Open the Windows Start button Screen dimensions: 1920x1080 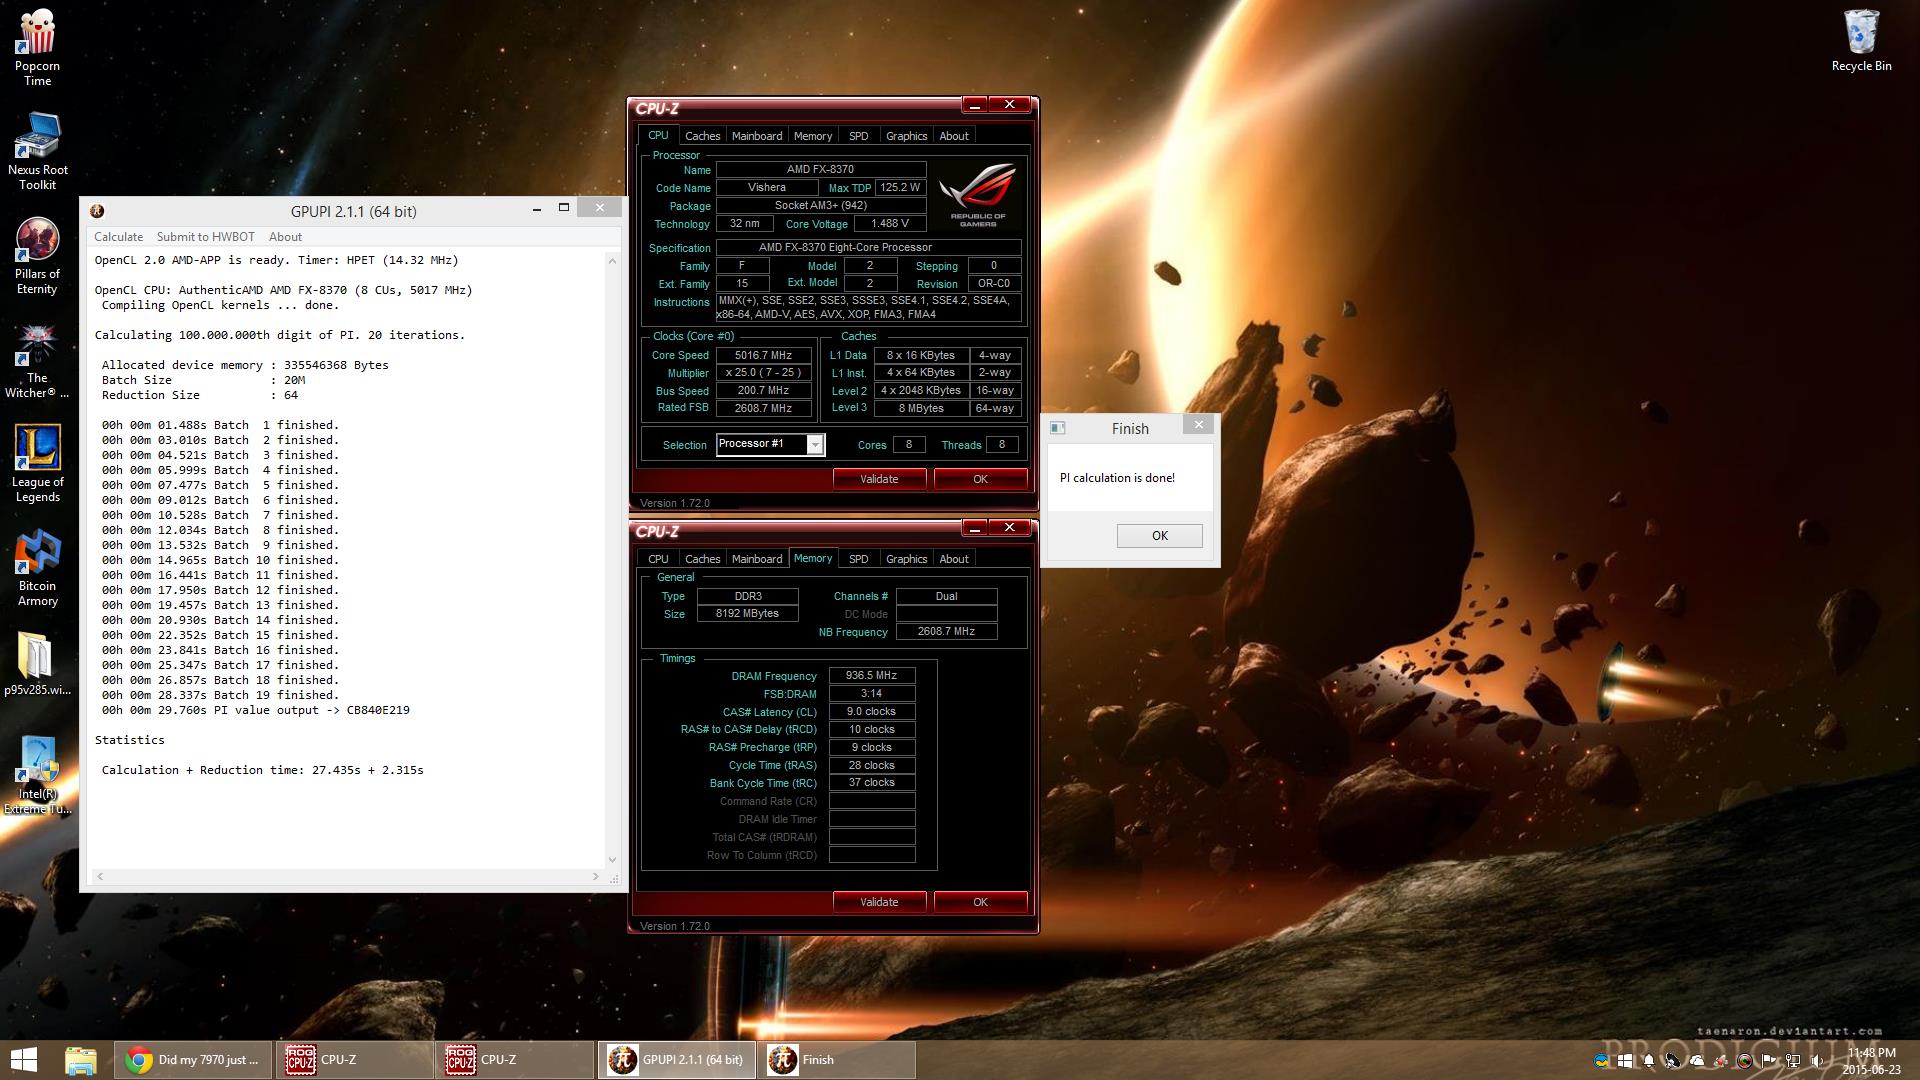23,1060
